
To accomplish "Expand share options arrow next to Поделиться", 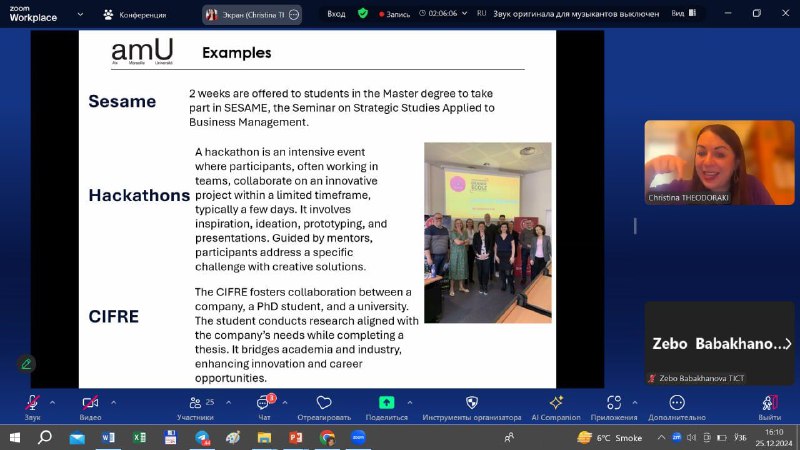I will click(410, 403).
